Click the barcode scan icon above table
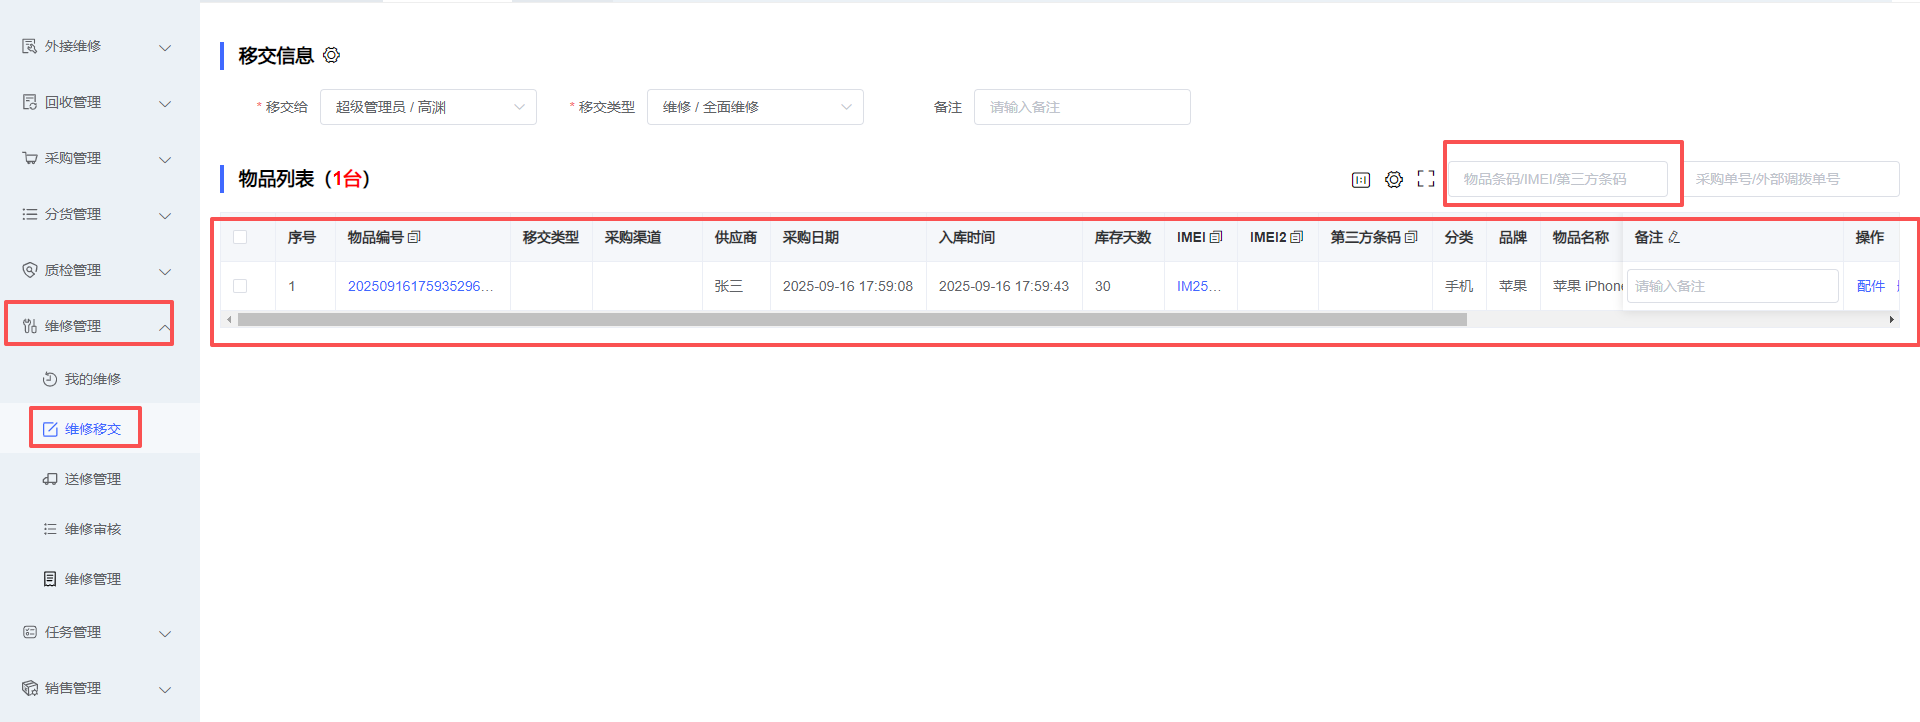Viewport: 1920px width, 722px height. 1361,180
